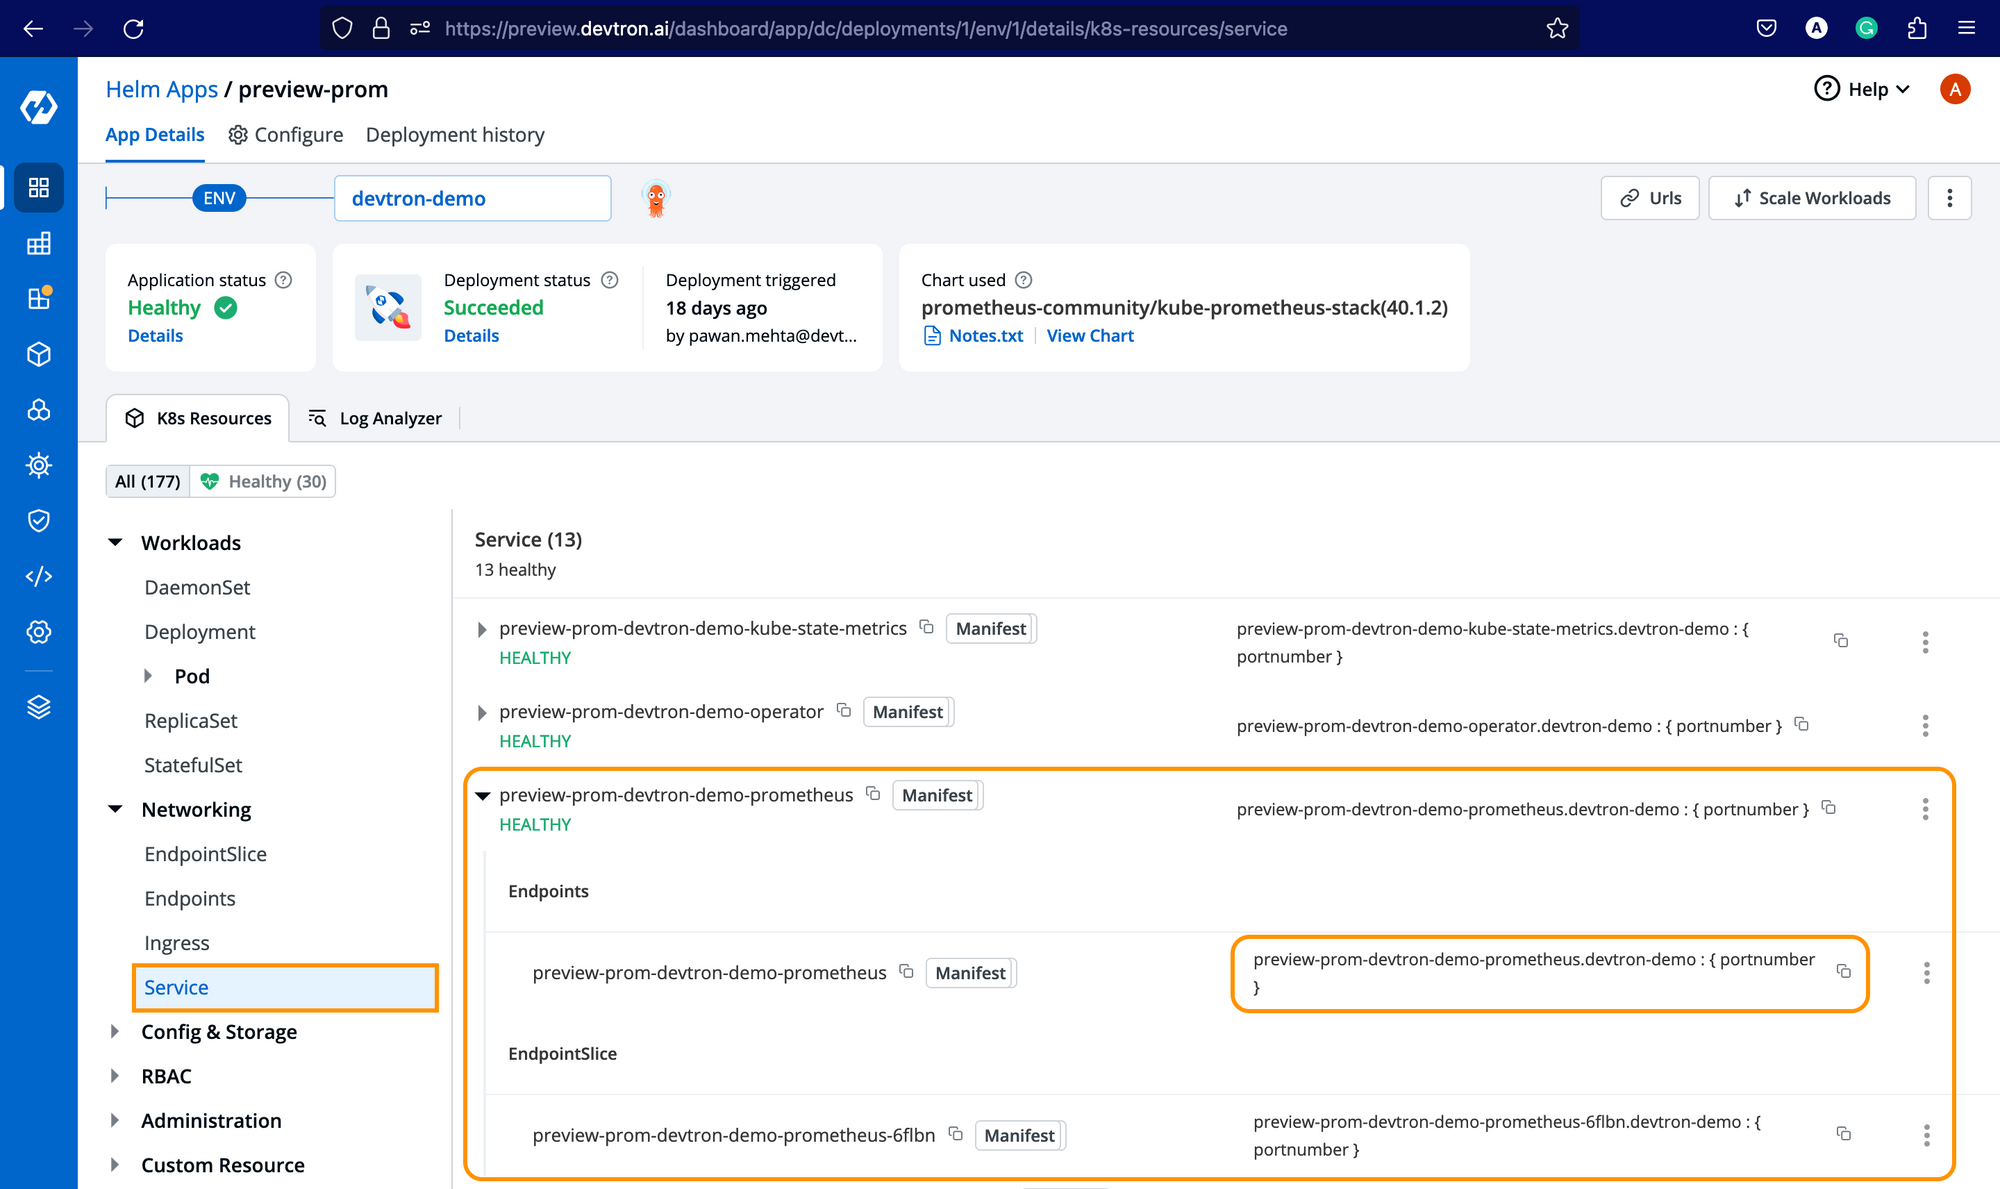Copy the demo-operator service name
This screenshot has height=1189, width=2000.
[x=844, y=710]
